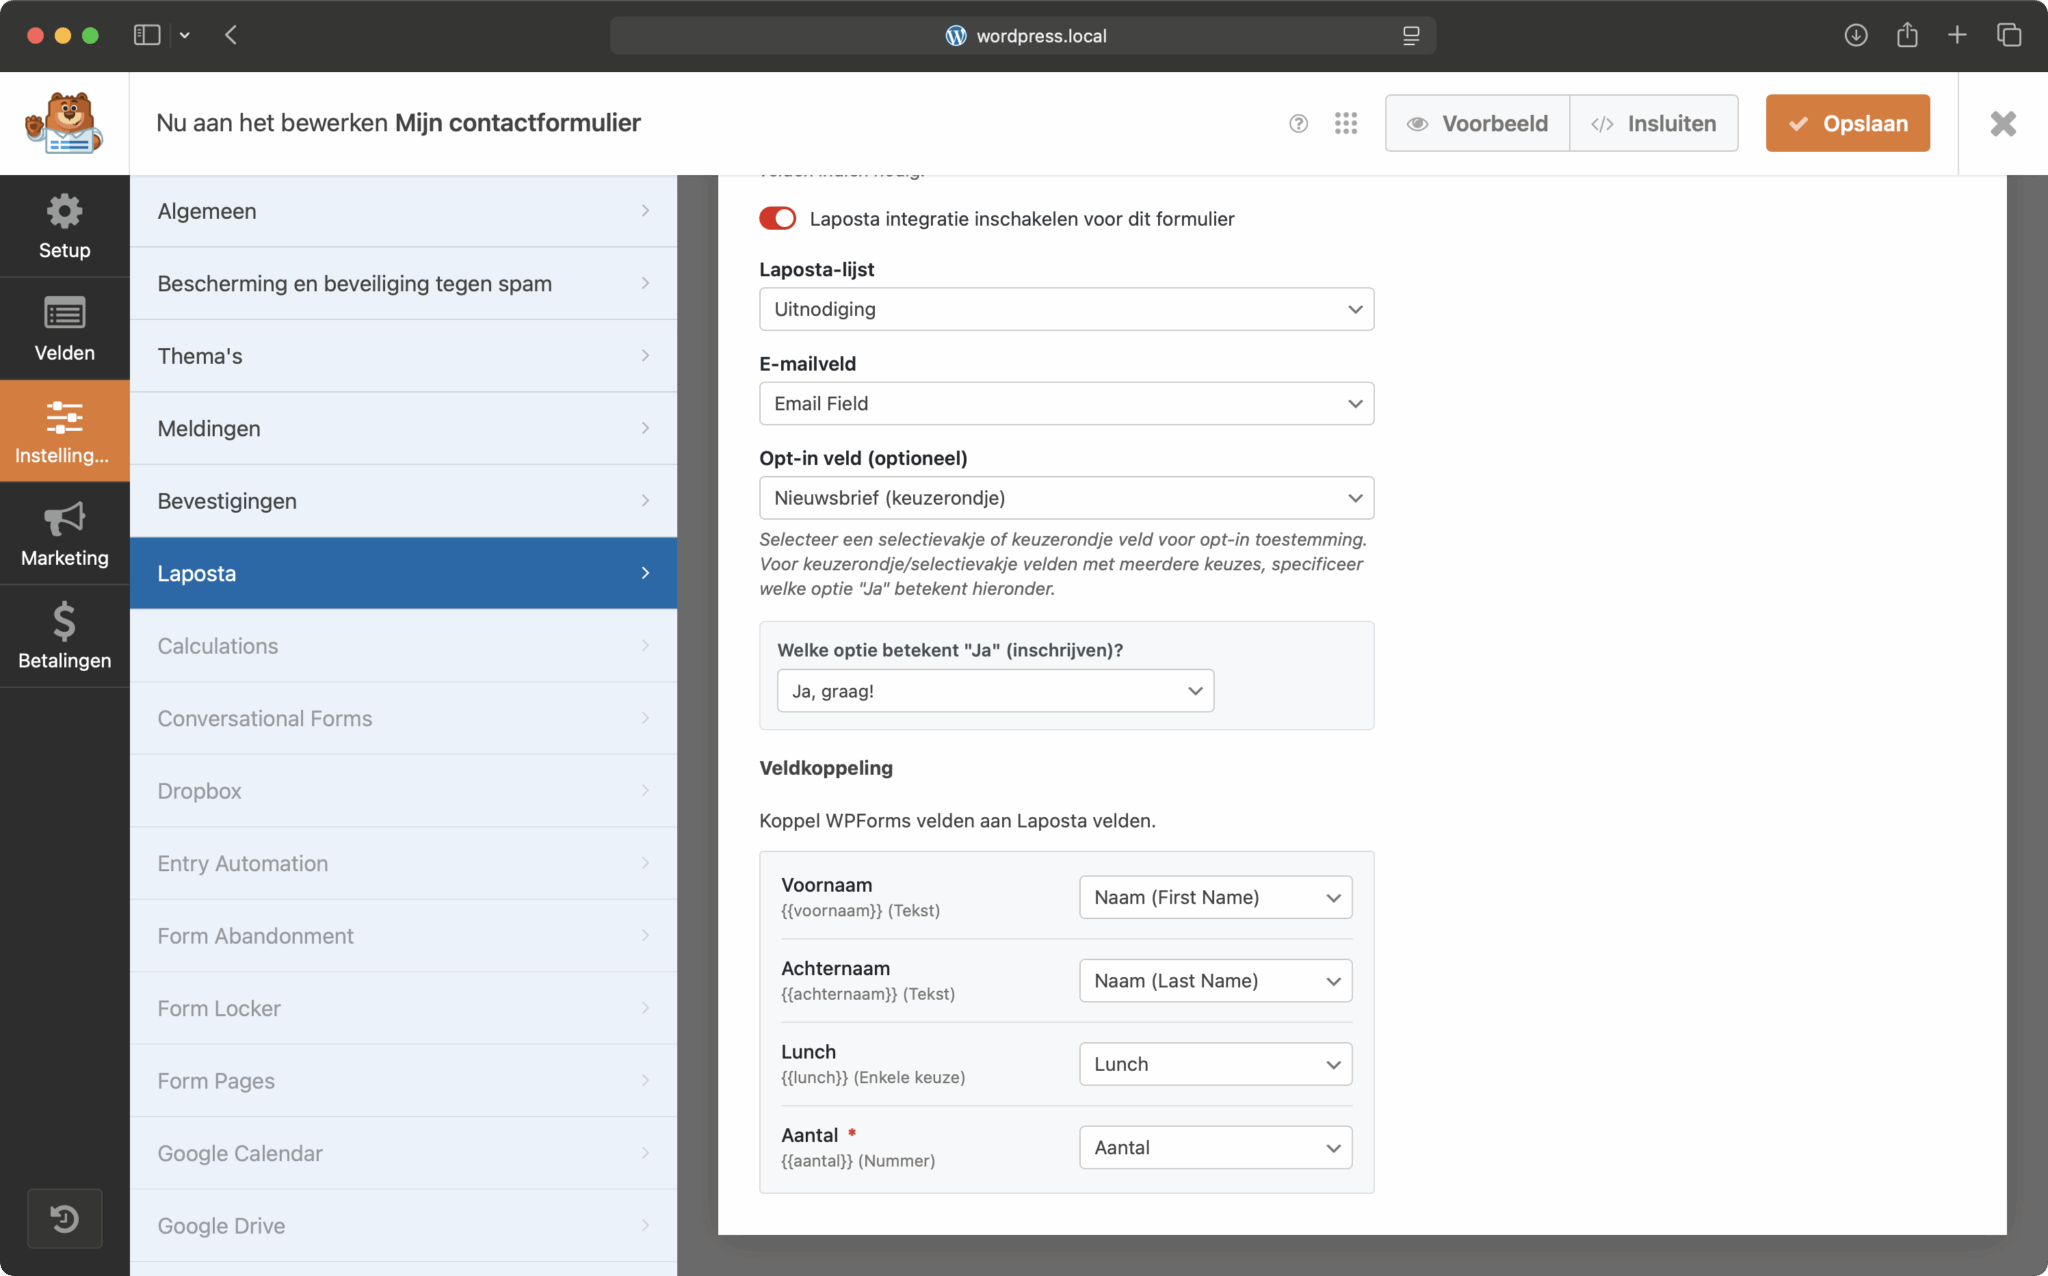2048x1276 pixels.
Task: Click the revision history icon
Action: (64, 1218)
